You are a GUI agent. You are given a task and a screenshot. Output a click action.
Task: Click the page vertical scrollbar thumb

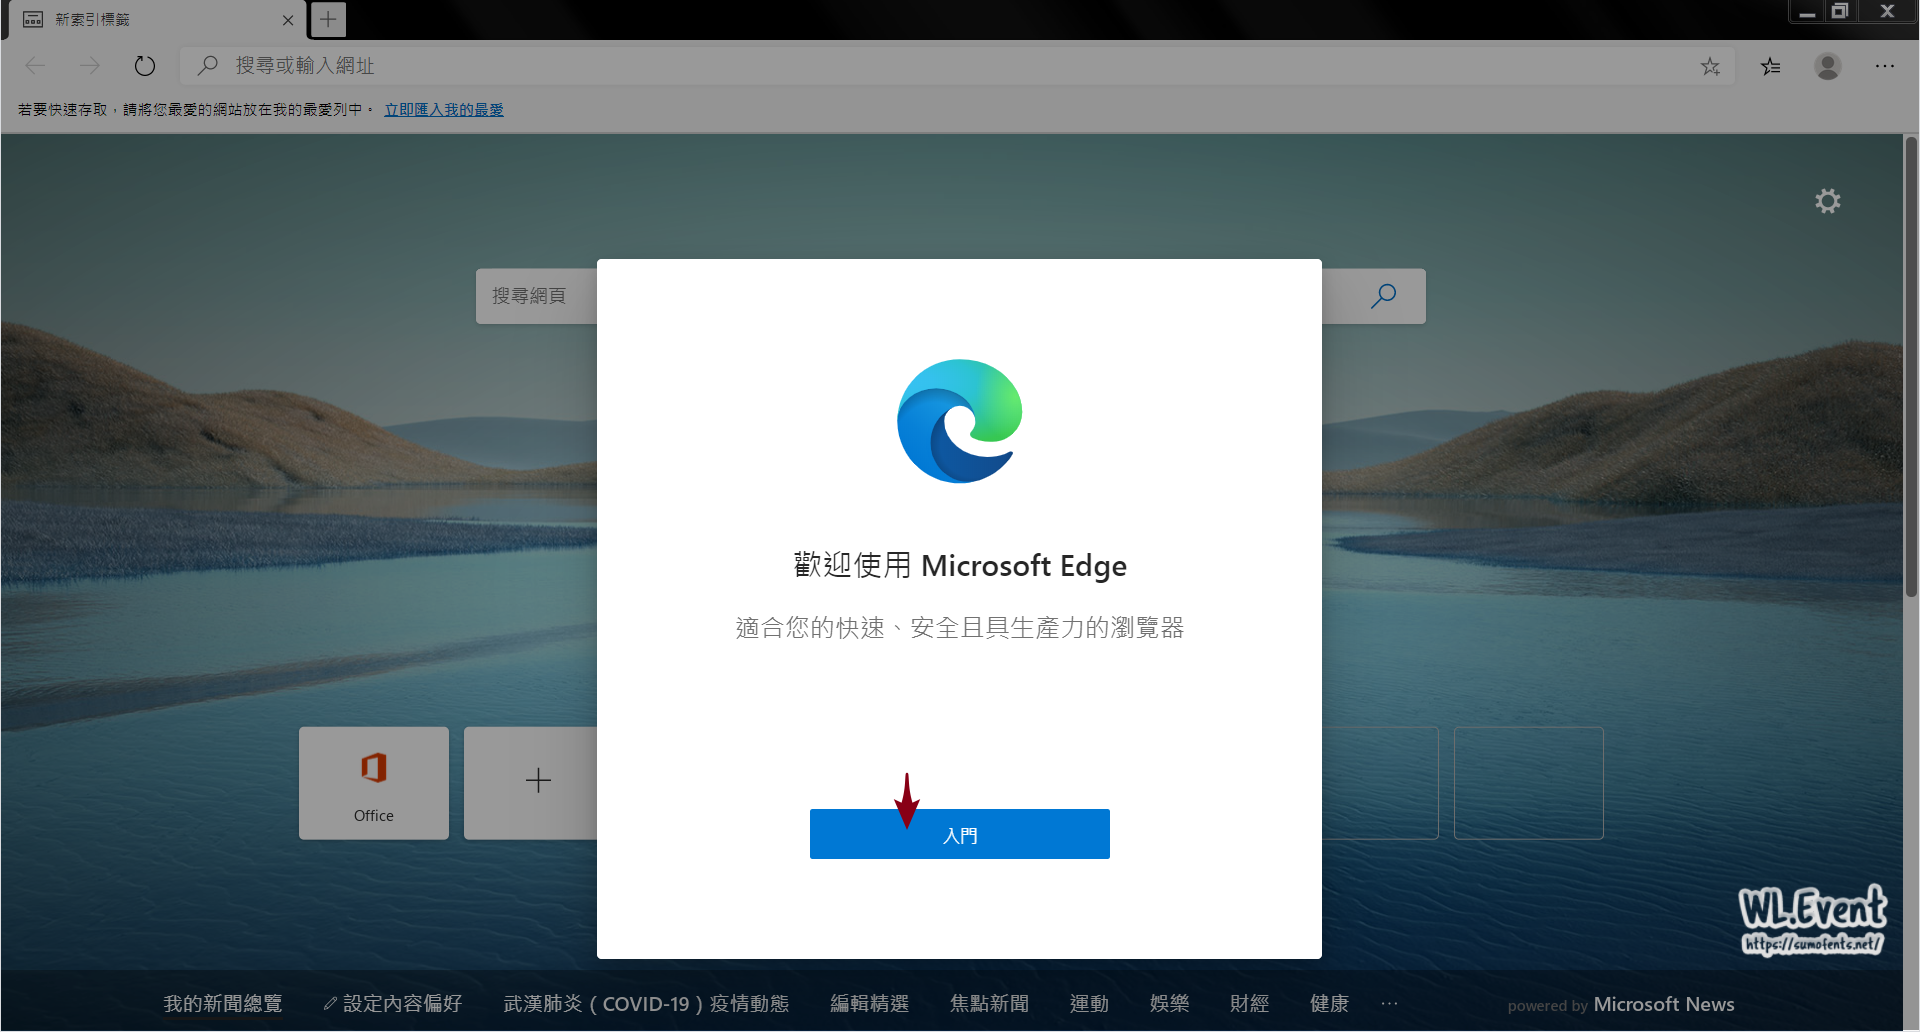pyautogui.click(x=1911, y=368)
